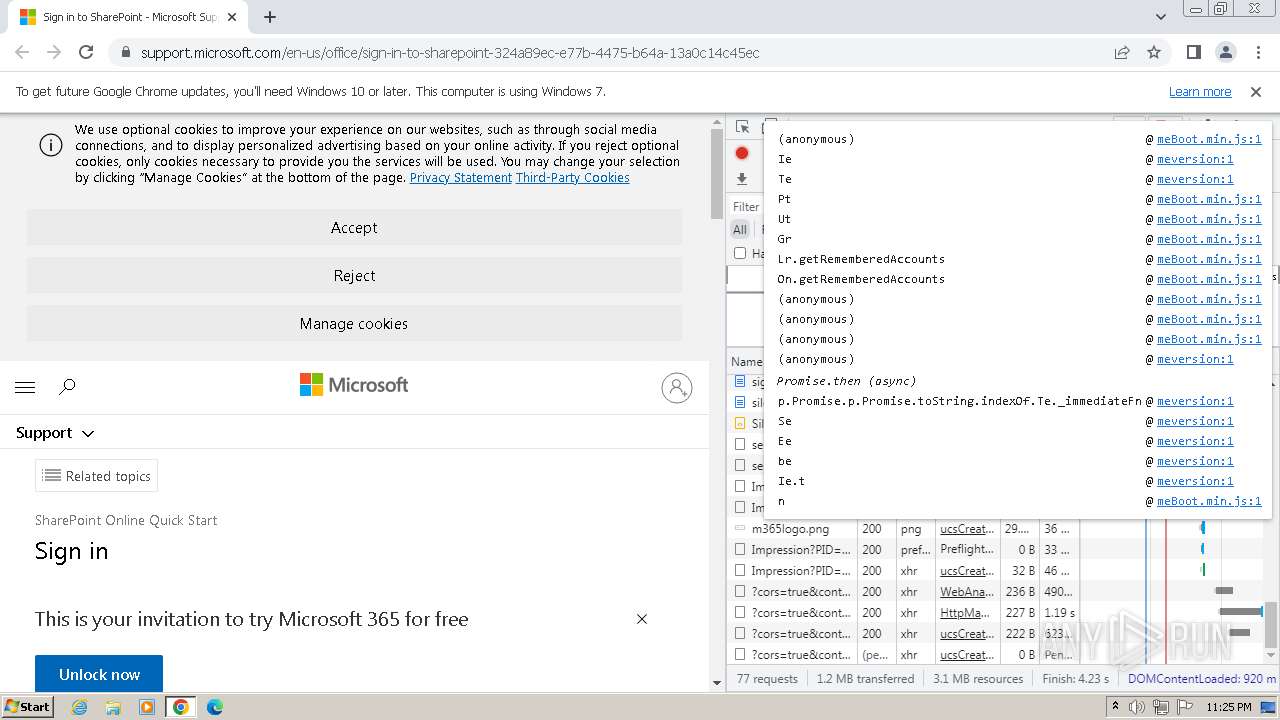The height and width of the screenshot is (720, 1280).
Task: Open the Windows Start menu
Action: click(x=27, y=706)
